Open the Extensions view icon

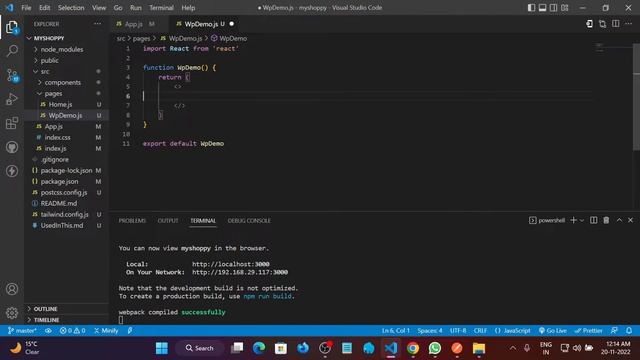click(x=12, y=123)
